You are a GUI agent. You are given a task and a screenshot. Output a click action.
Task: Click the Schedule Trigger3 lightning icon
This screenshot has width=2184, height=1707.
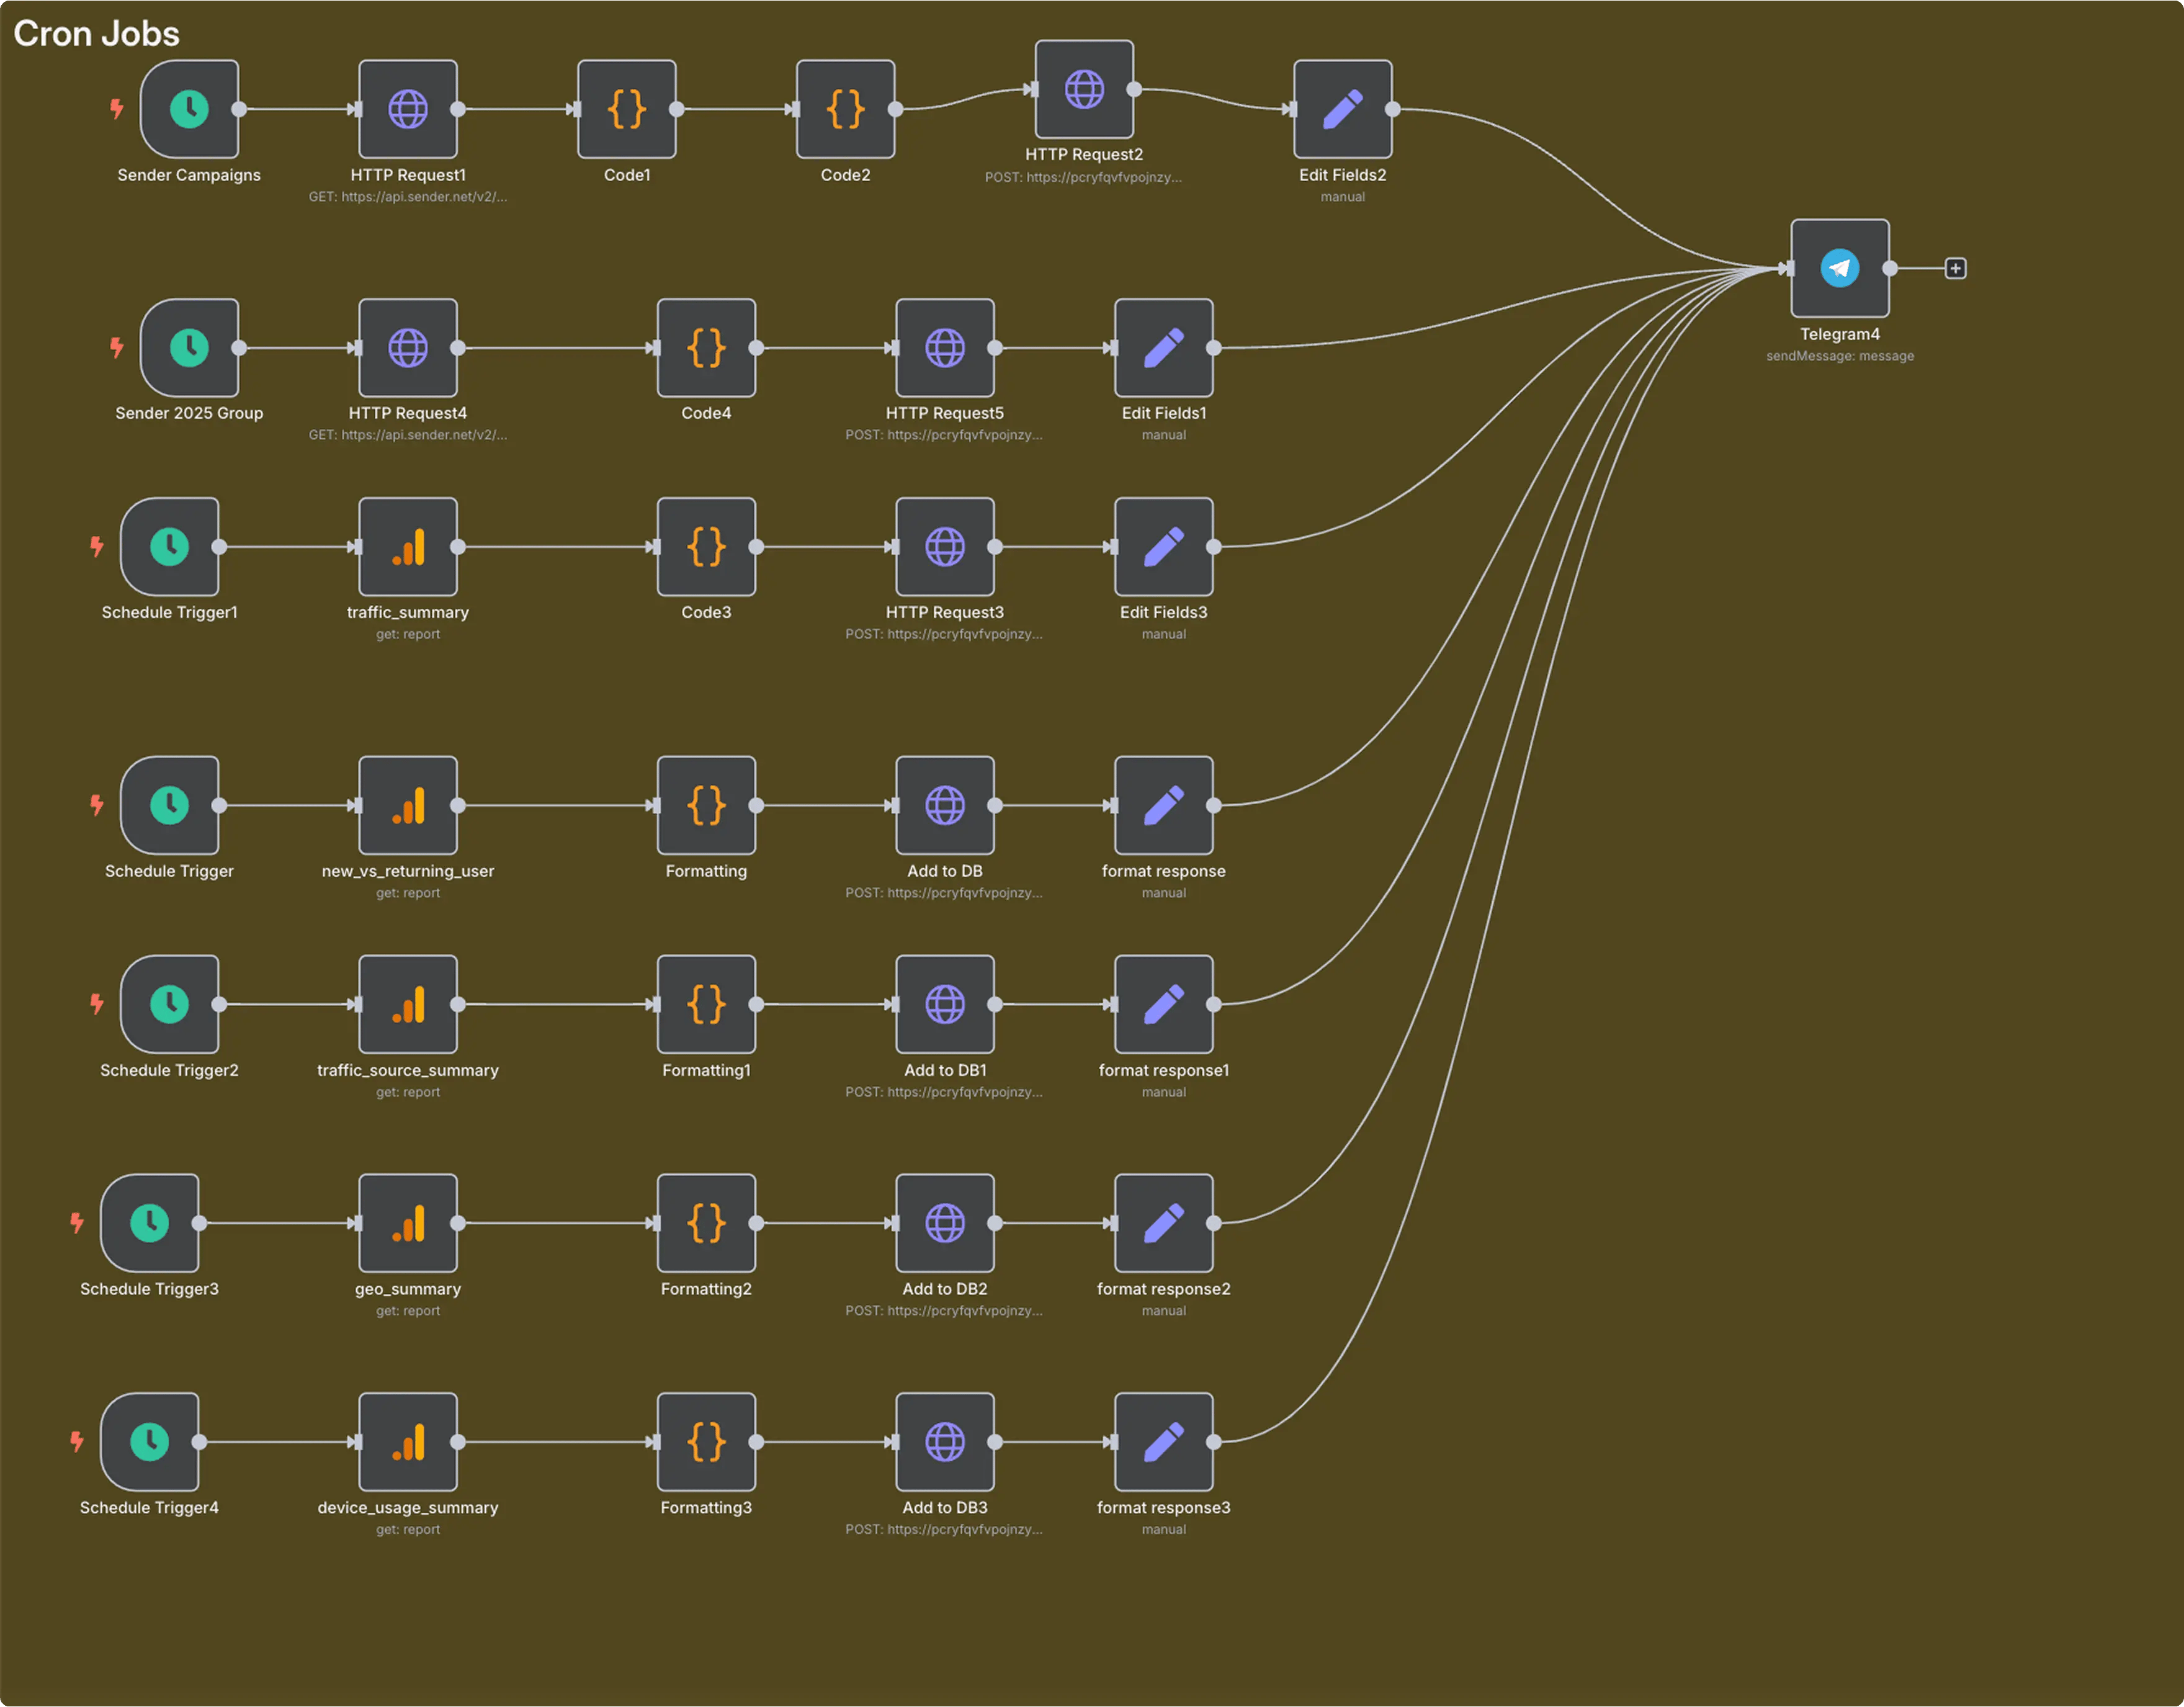[77, 1222]
